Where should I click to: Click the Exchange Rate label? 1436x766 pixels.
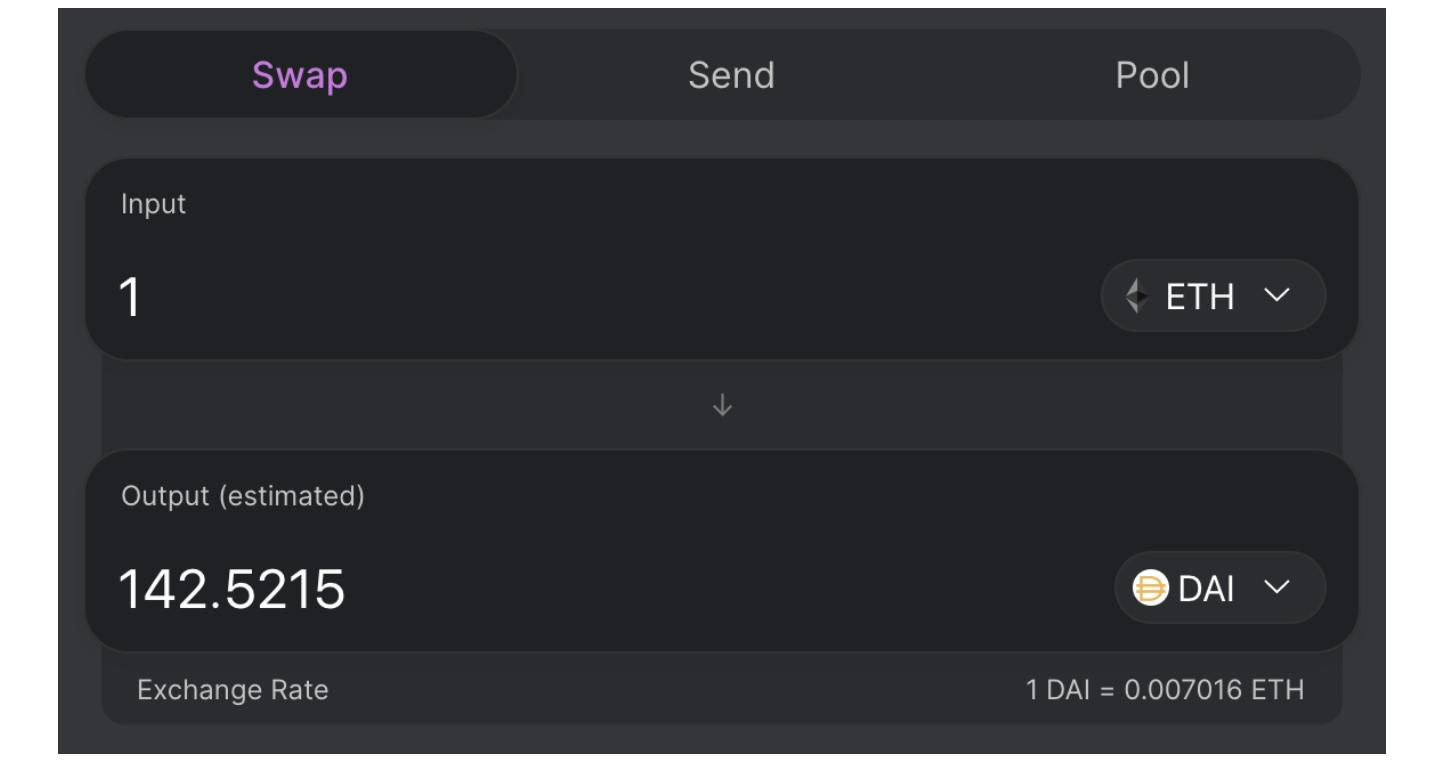tap(232, 690)
